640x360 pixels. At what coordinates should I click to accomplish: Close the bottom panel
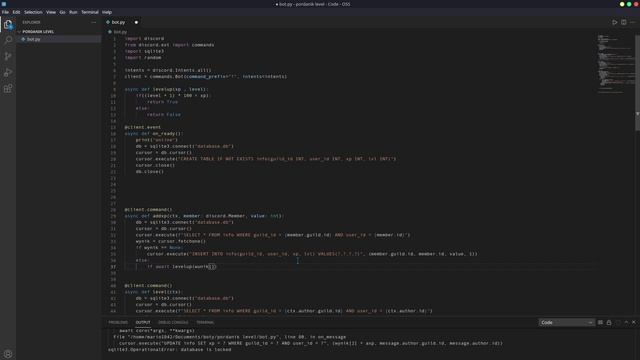pyautogui.click(x=634, y=322)
